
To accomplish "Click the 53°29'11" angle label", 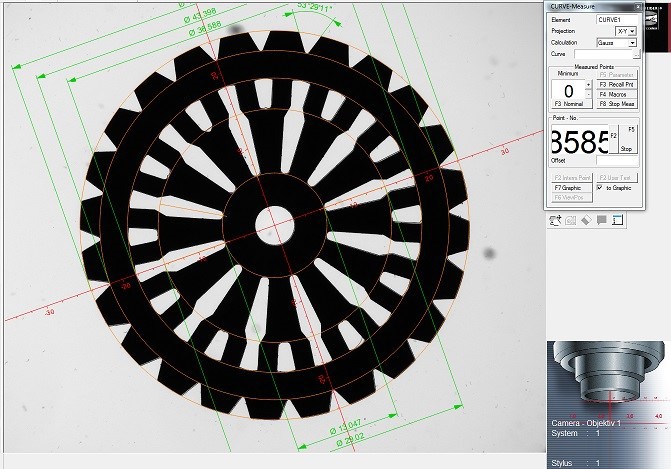I will (x=315, y=7).
